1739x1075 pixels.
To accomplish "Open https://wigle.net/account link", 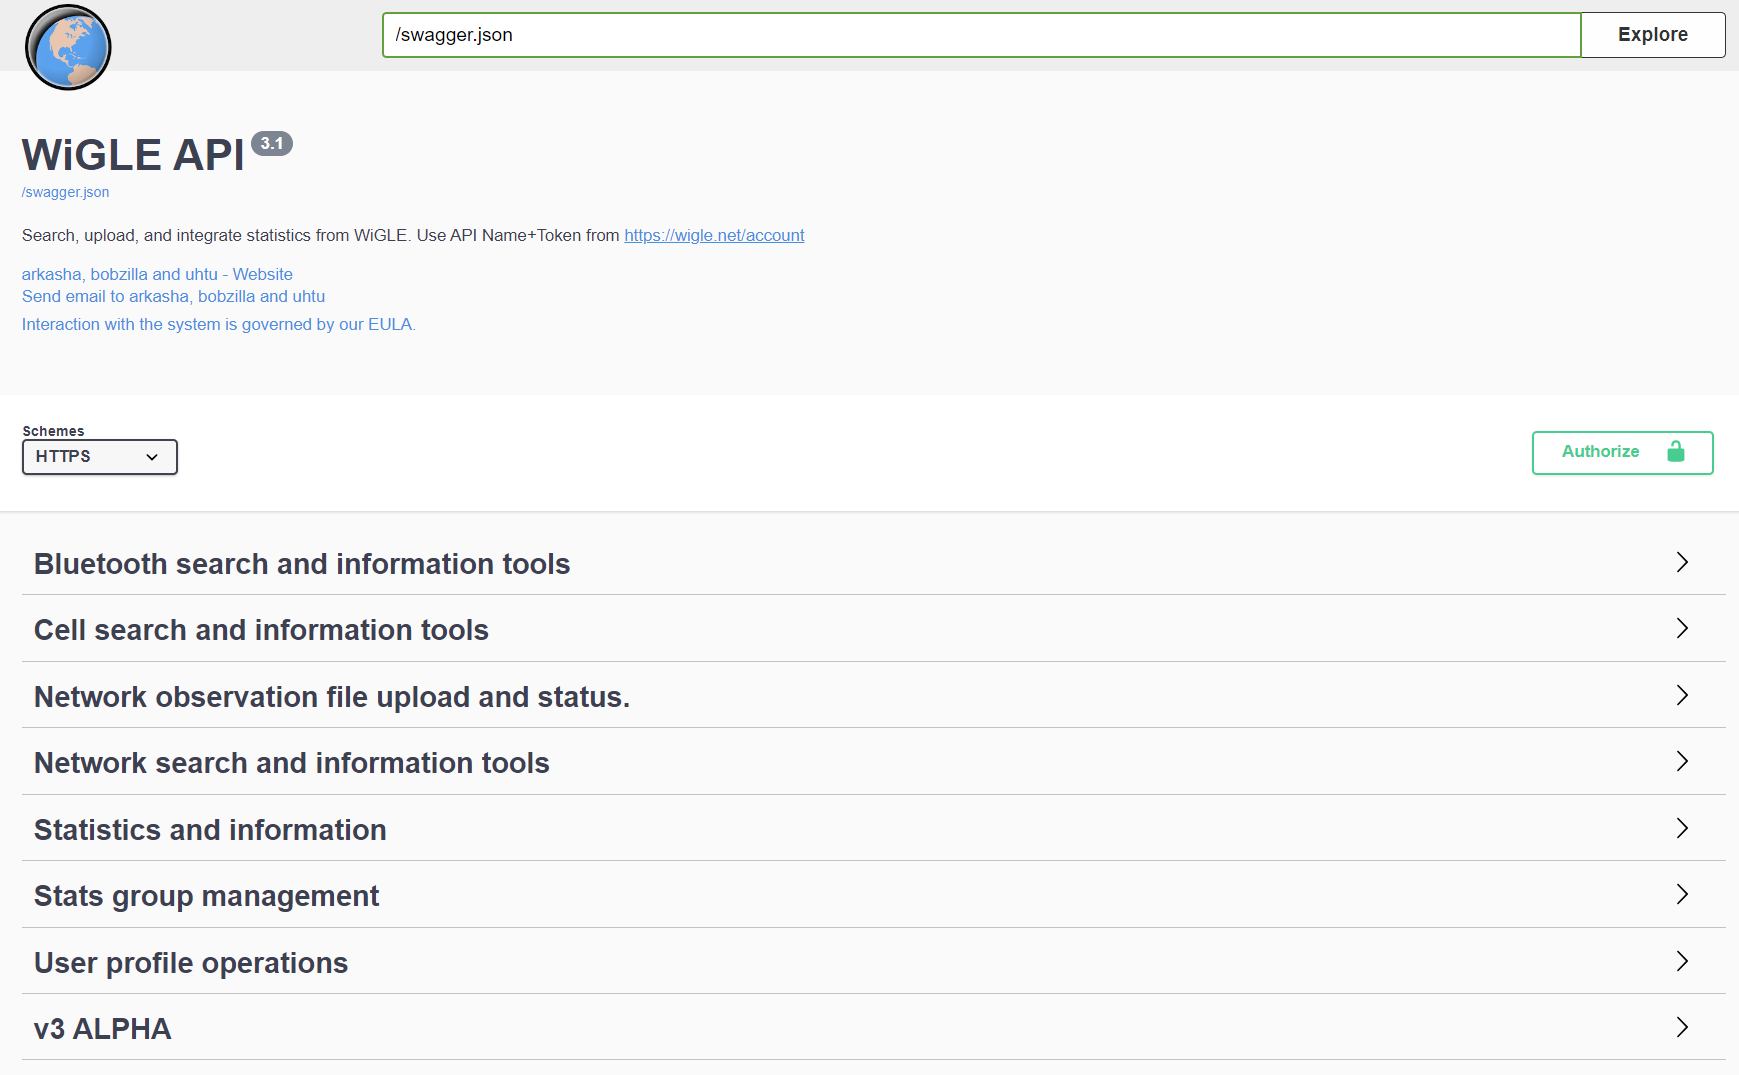I will [714, 235].
